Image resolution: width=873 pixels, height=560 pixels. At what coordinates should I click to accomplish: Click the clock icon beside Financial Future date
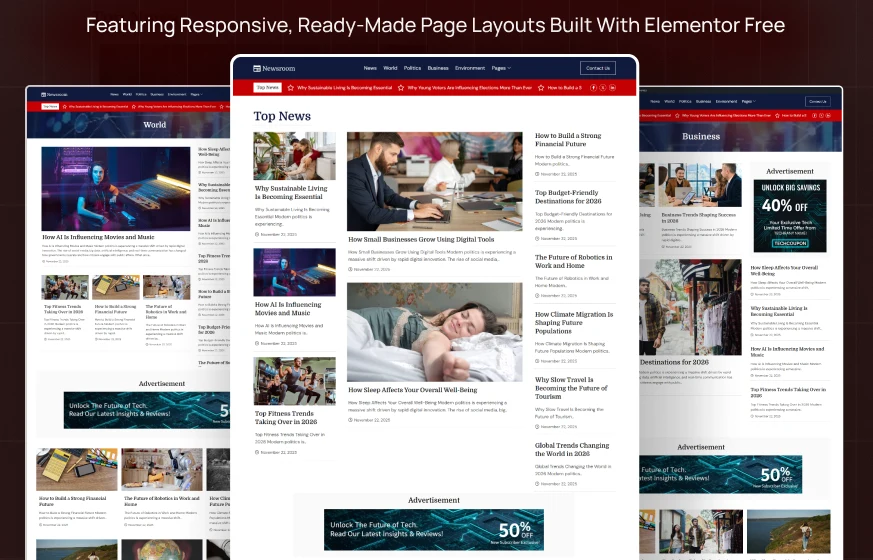point(537,174)
